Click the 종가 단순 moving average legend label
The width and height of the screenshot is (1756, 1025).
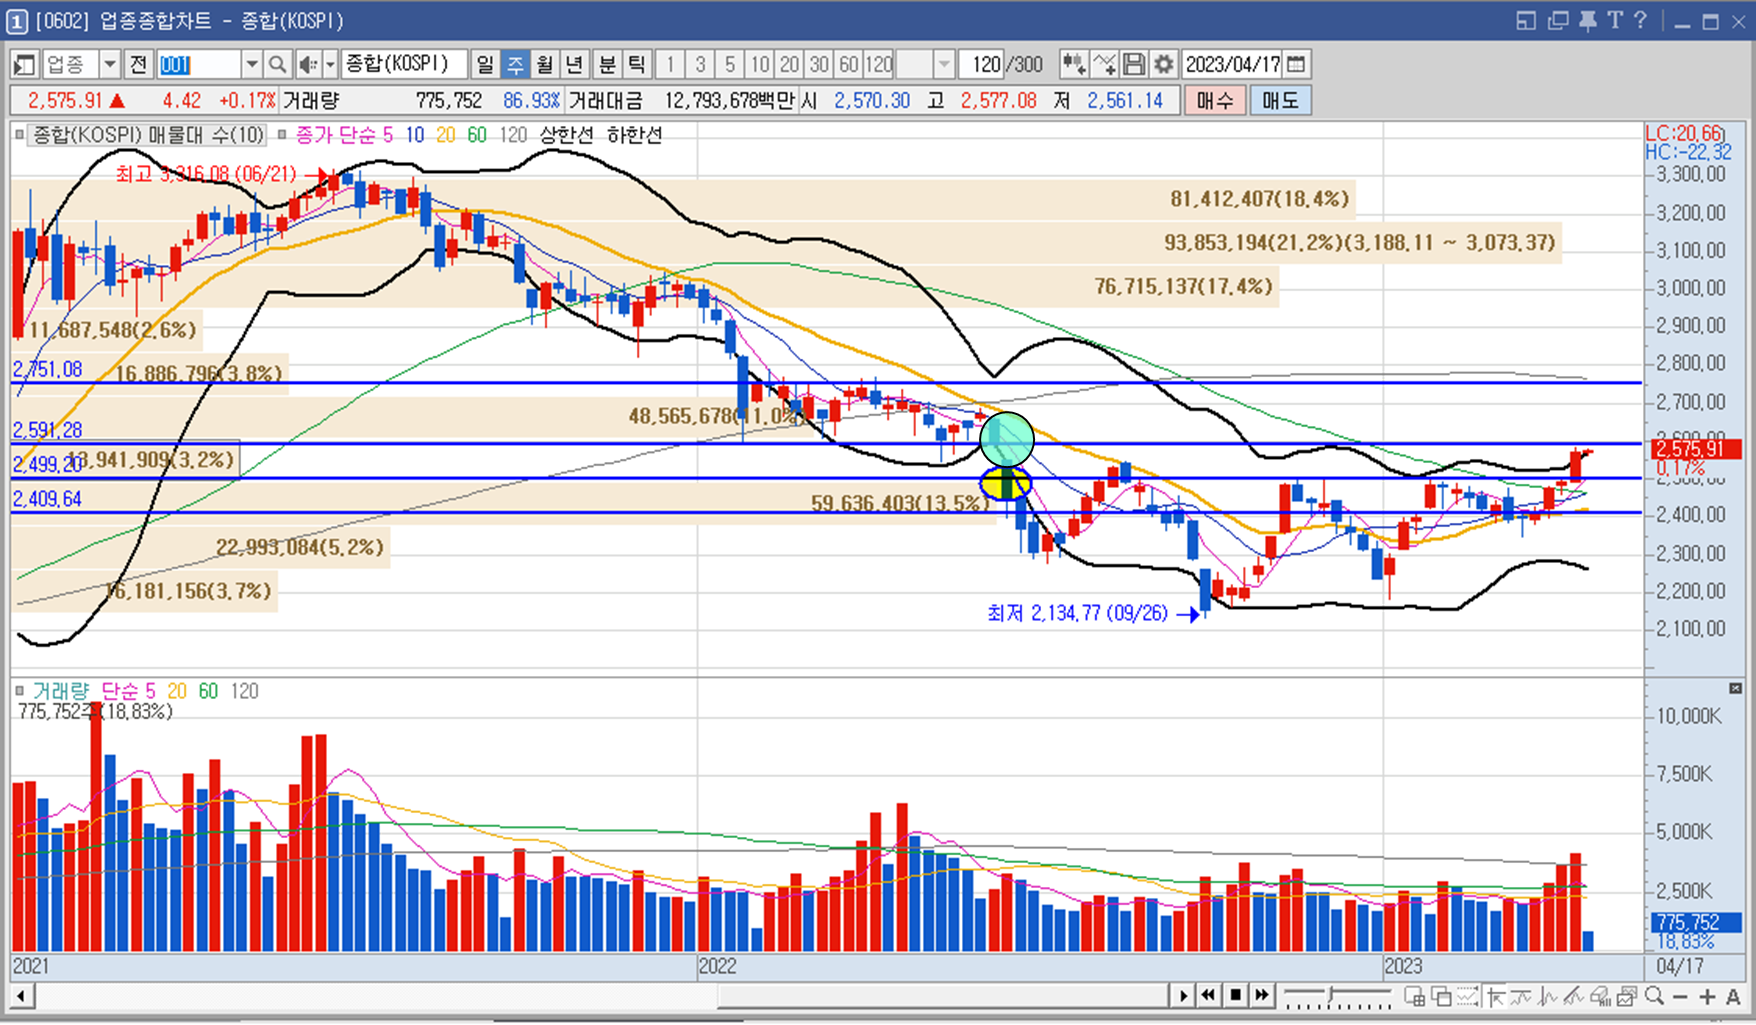(x=335, y=135)
